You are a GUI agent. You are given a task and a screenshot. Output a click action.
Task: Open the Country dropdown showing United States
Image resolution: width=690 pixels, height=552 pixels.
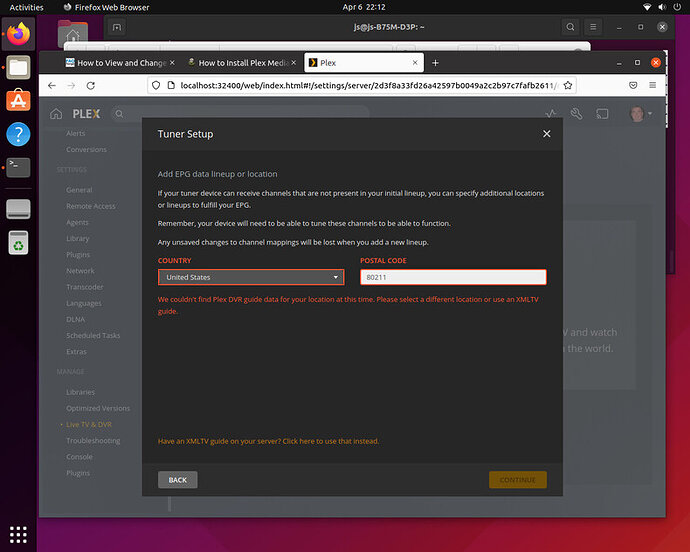click(251, 277)
